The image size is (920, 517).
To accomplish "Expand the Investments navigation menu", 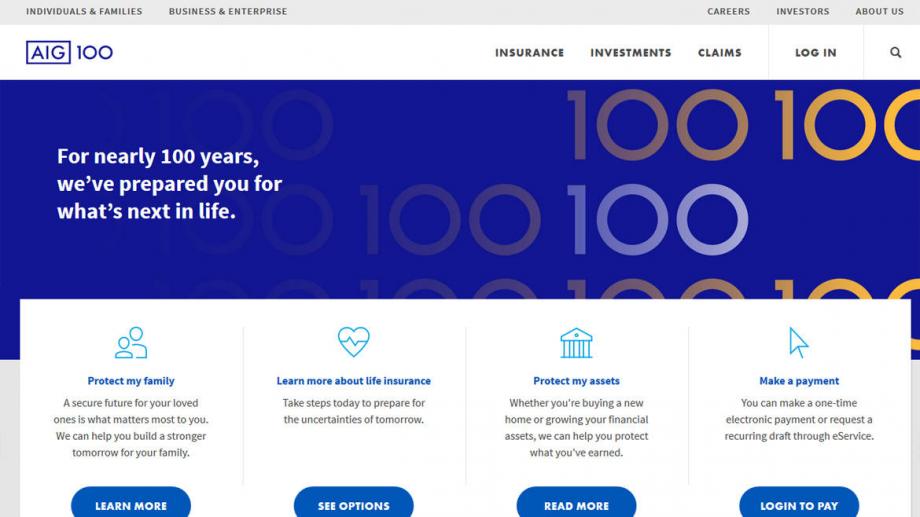I will coord(630,53).
